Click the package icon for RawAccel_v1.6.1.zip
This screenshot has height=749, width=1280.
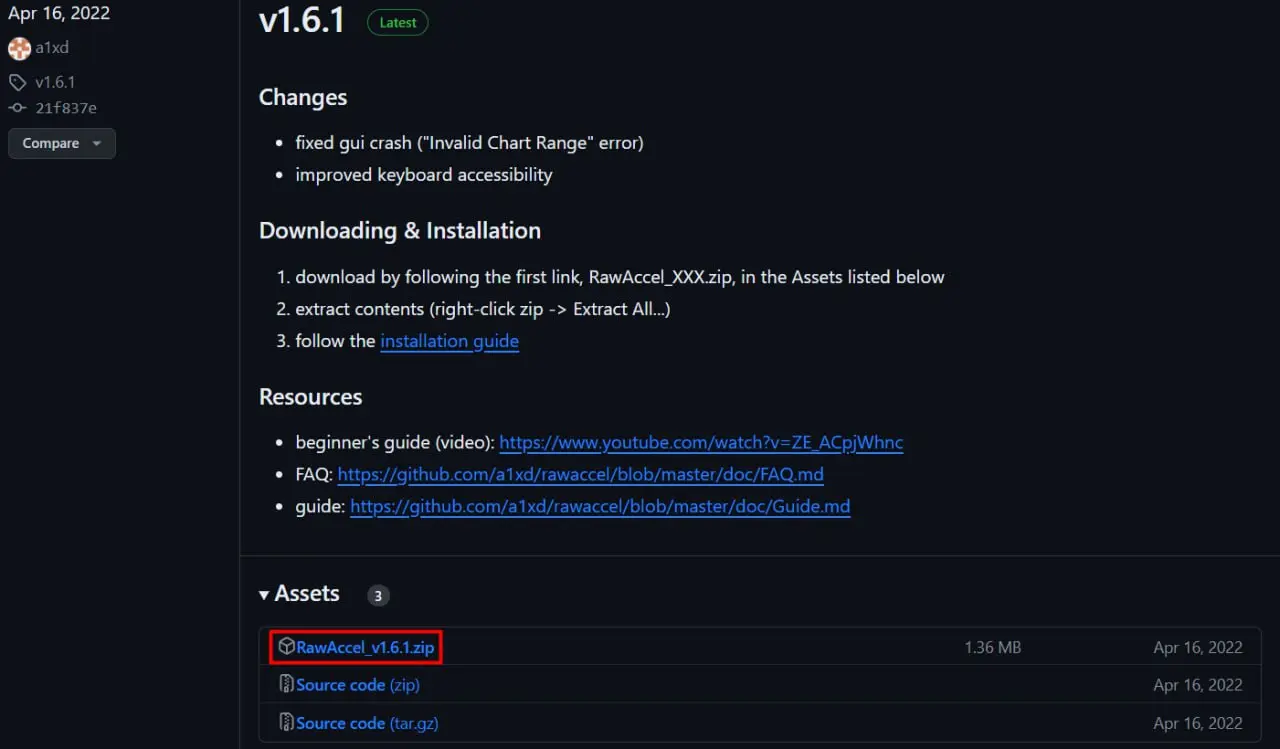(286, 647)
